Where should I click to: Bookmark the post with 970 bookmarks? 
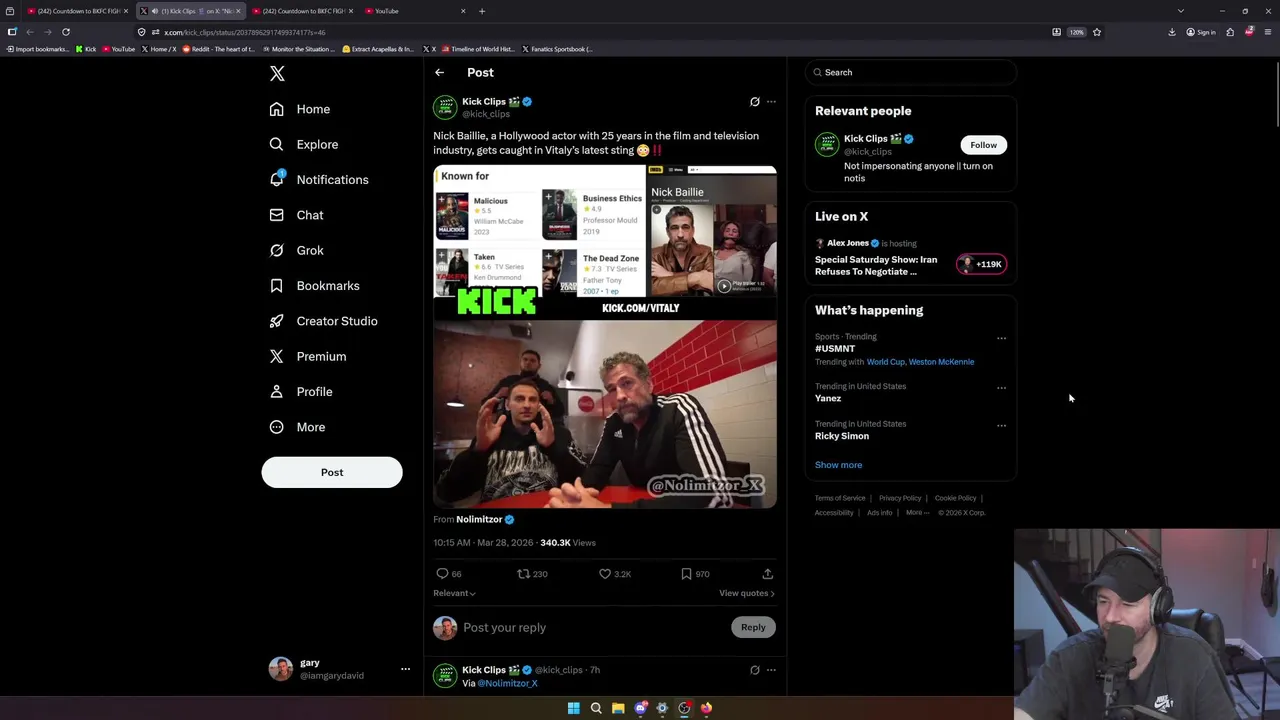click(x=695, y=574)
